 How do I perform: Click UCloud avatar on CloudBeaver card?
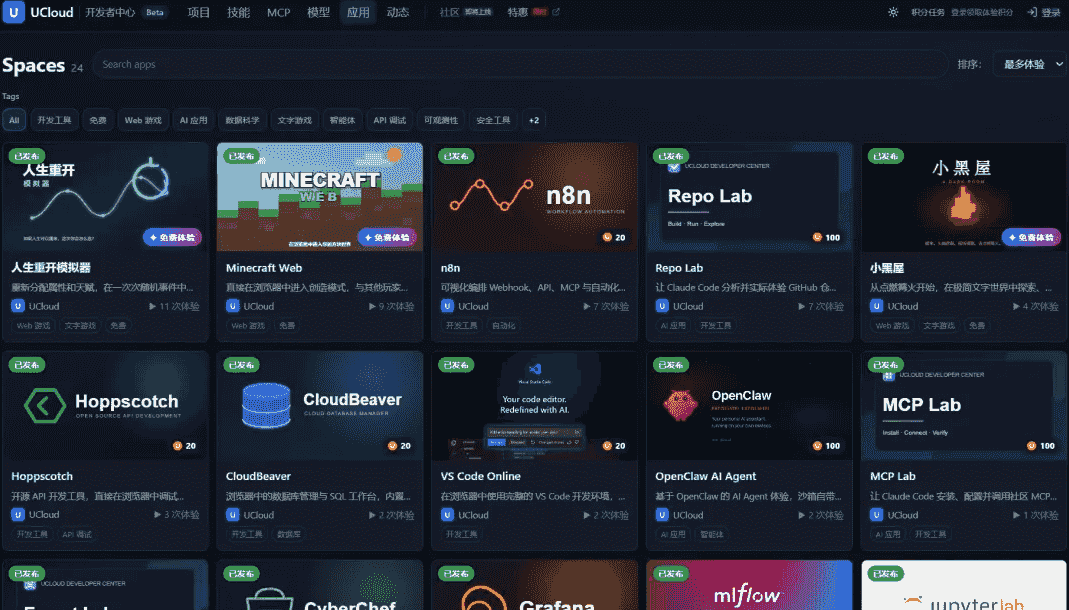pos(233,515)
